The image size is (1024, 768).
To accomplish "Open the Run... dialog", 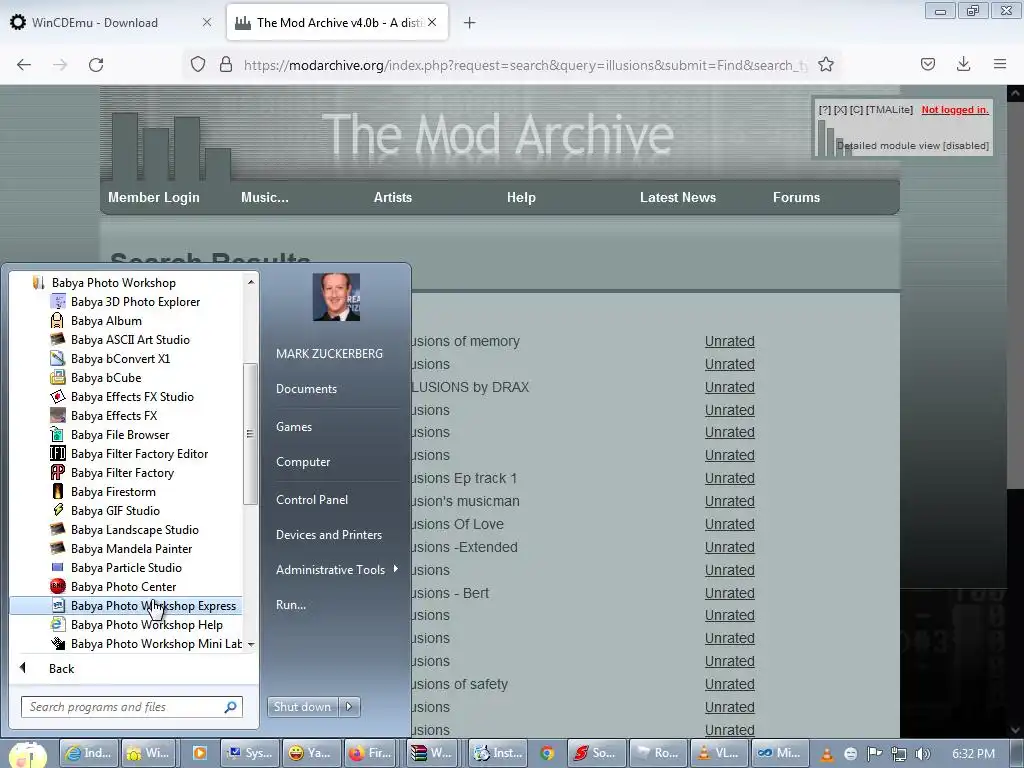I will tap(291, 605).
